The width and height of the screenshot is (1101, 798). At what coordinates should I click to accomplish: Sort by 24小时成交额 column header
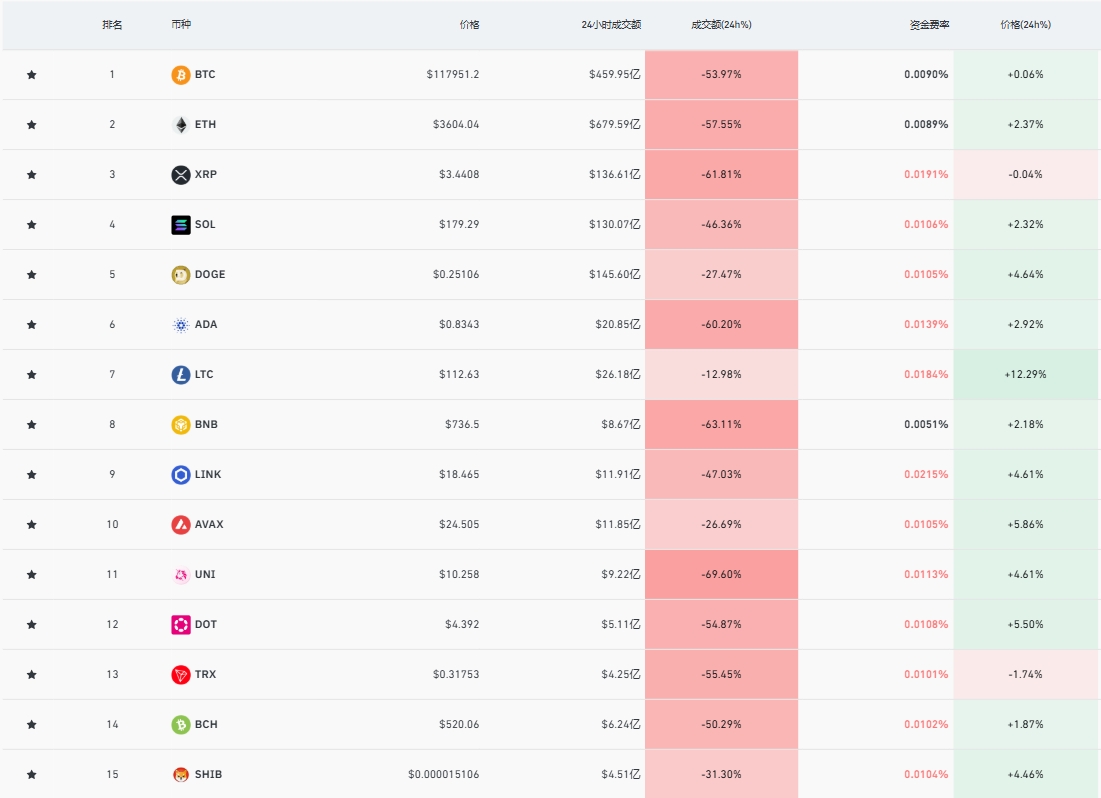coord(611,25)
